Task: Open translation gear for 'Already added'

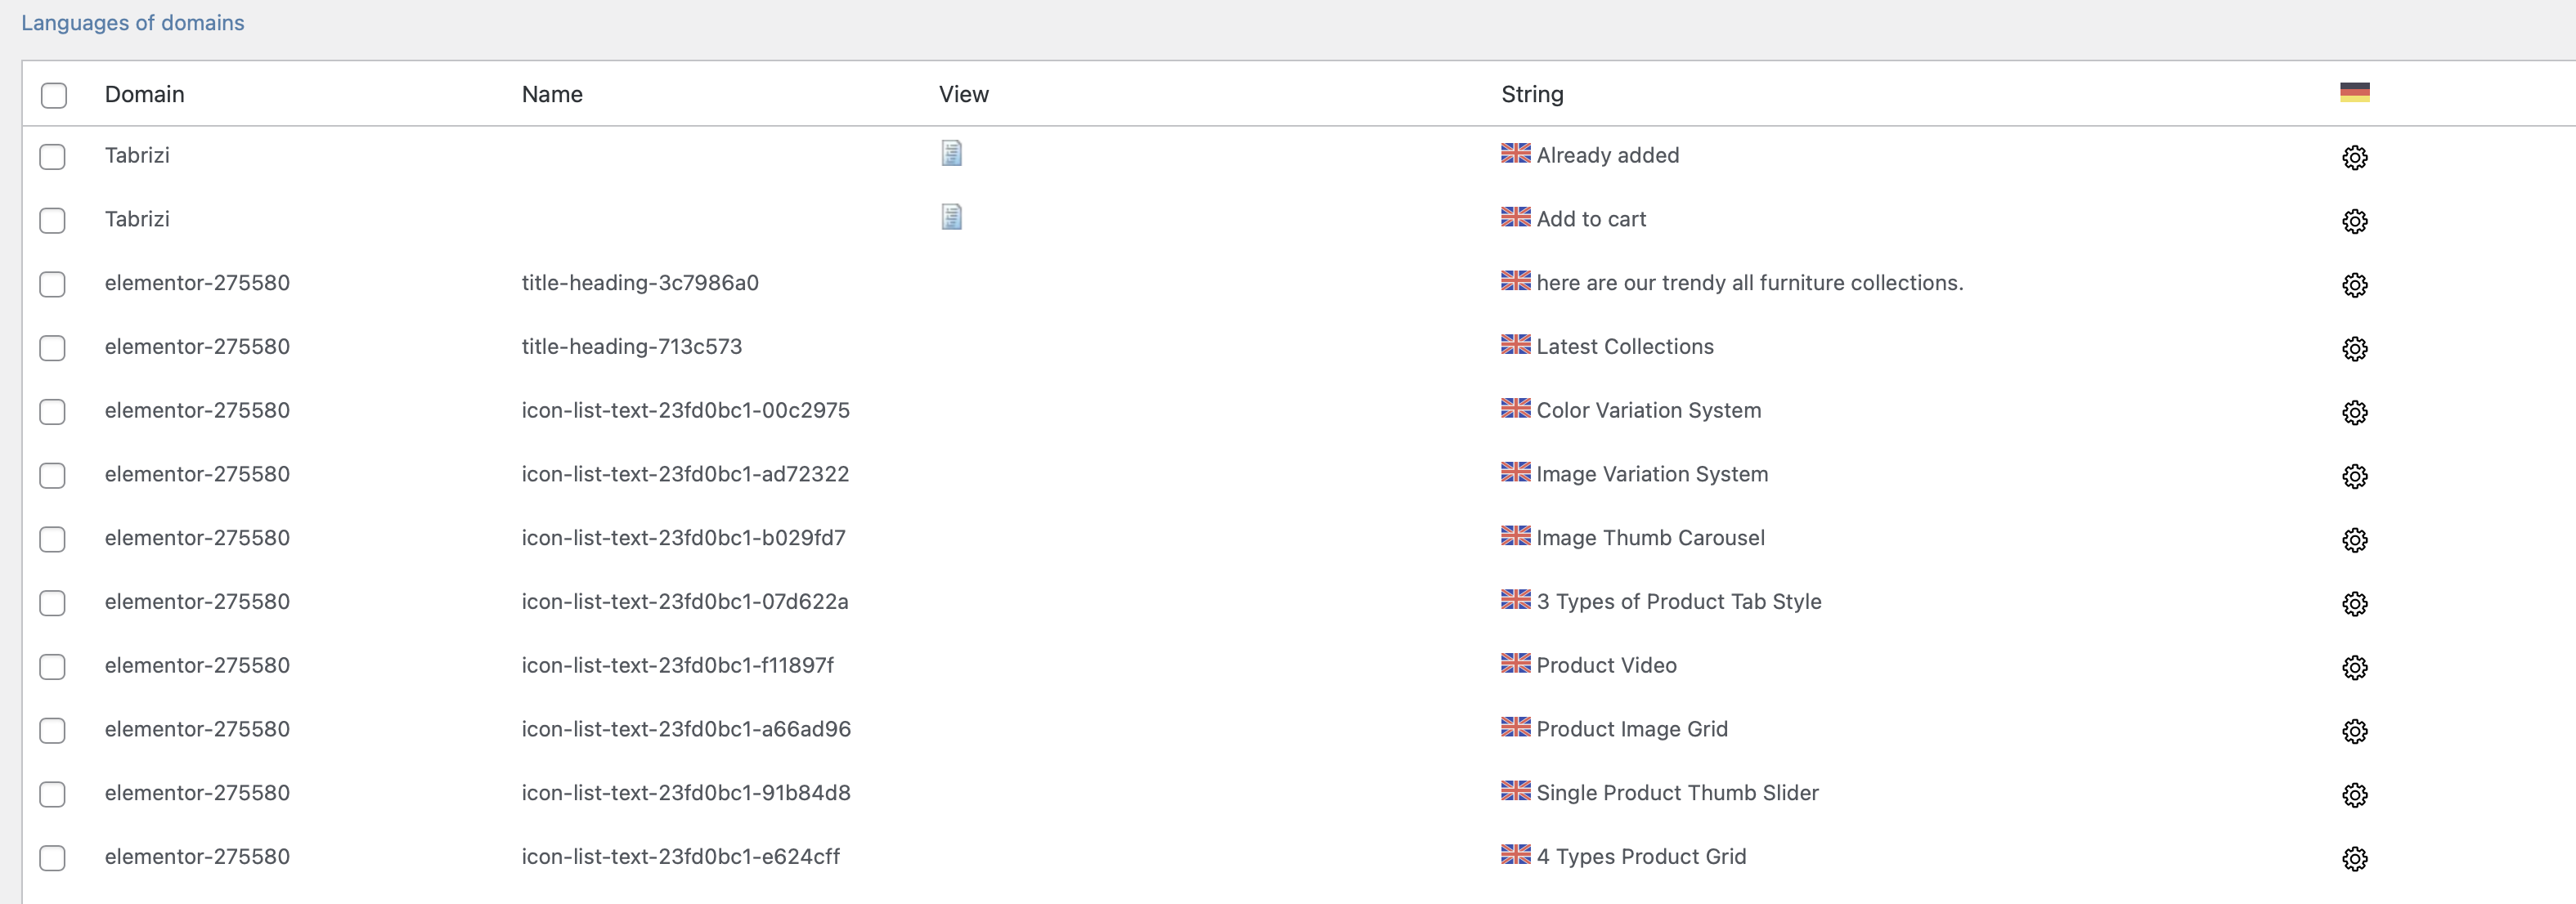Action: click(2354, 158)
